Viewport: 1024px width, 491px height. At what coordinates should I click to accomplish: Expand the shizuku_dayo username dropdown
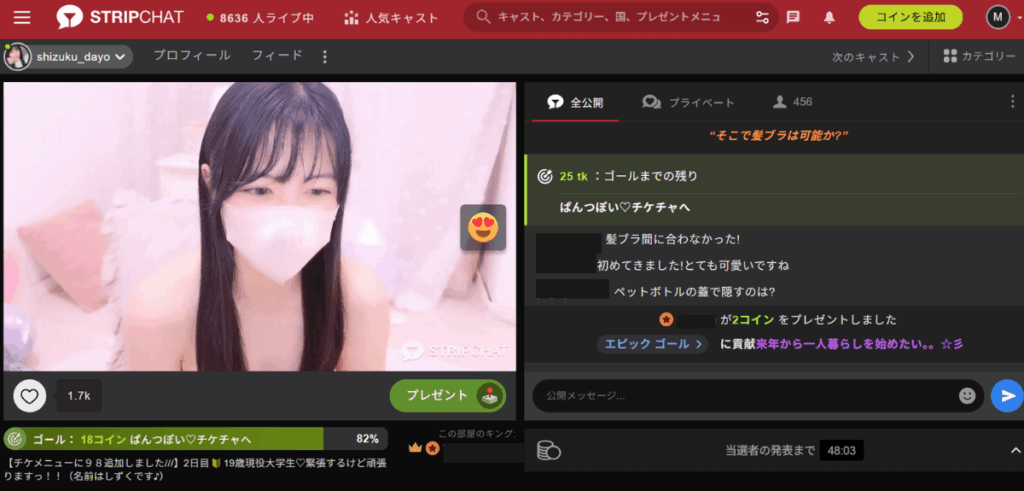[122, 58]
